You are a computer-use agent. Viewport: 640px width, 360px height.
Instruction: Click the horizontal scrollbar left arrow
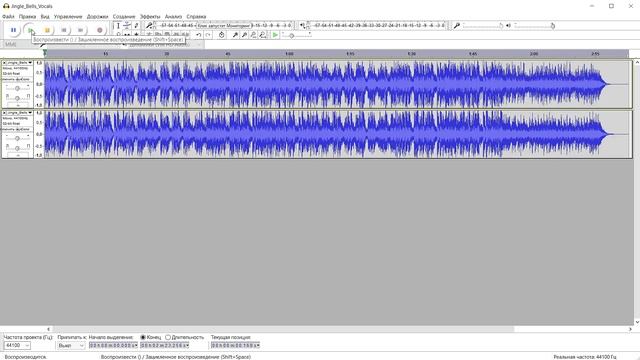pyautogui.click(x=48, y=329)
